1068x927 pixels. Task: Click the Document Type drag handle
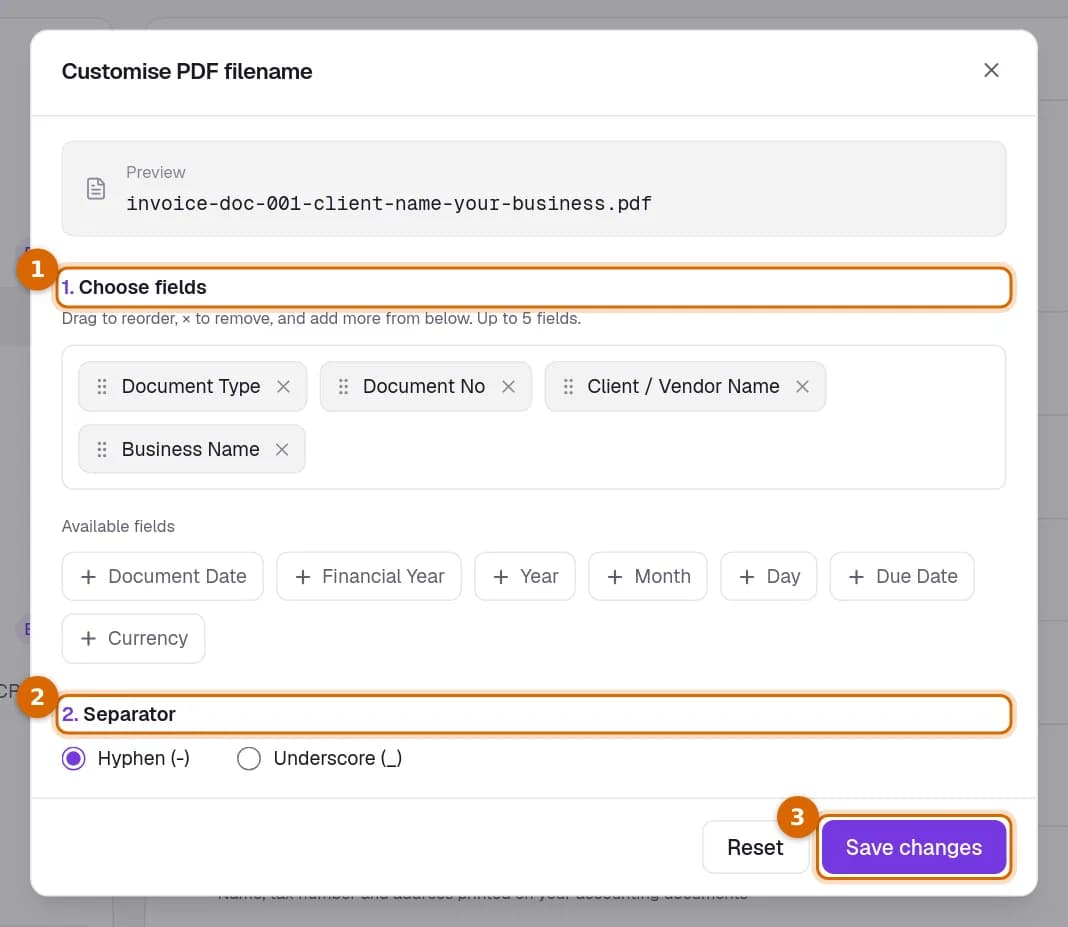tap(101, 387)
